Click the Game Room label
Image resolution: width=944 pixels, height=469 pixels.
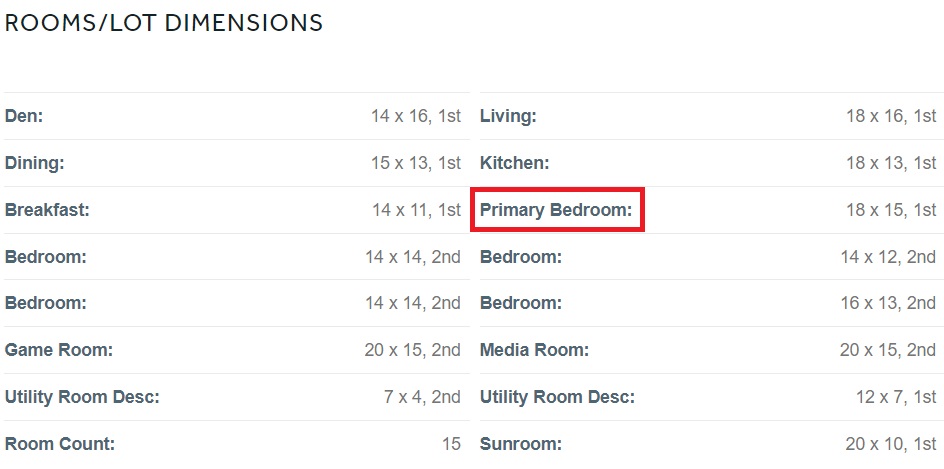[x=59, y=350]
